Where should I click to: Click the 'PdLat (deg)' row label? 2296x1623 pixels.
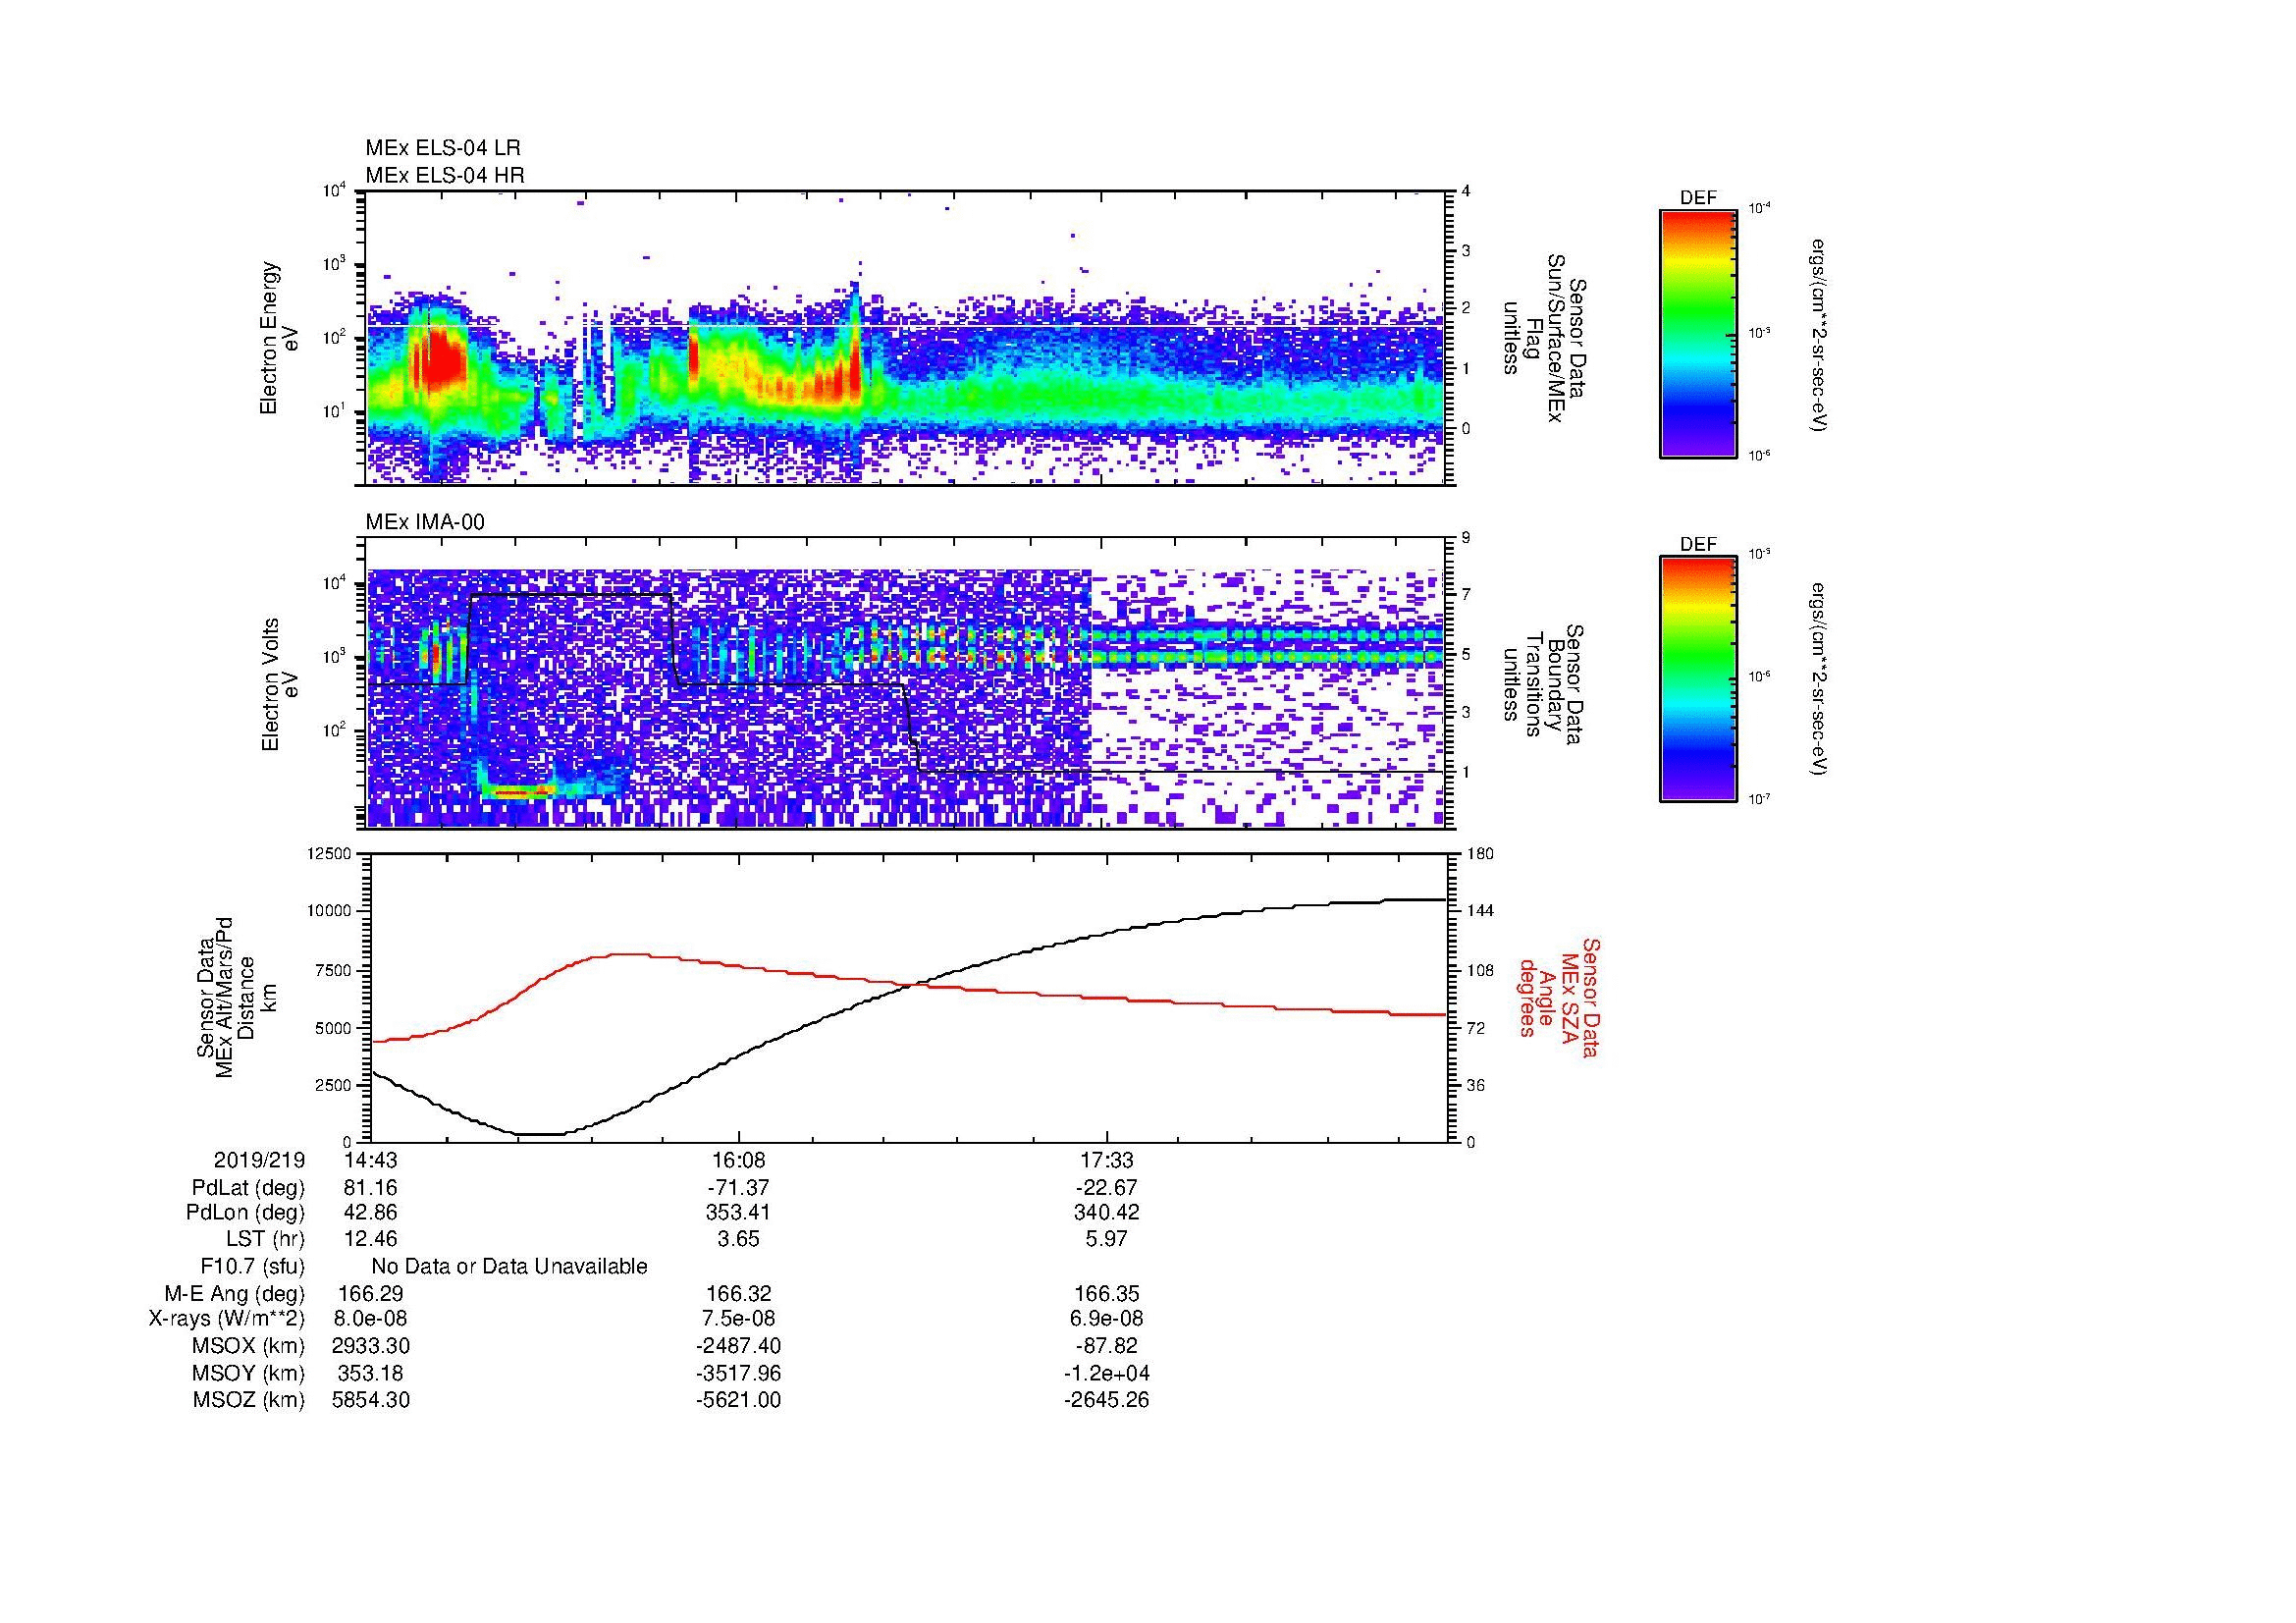coord(248,1188)
